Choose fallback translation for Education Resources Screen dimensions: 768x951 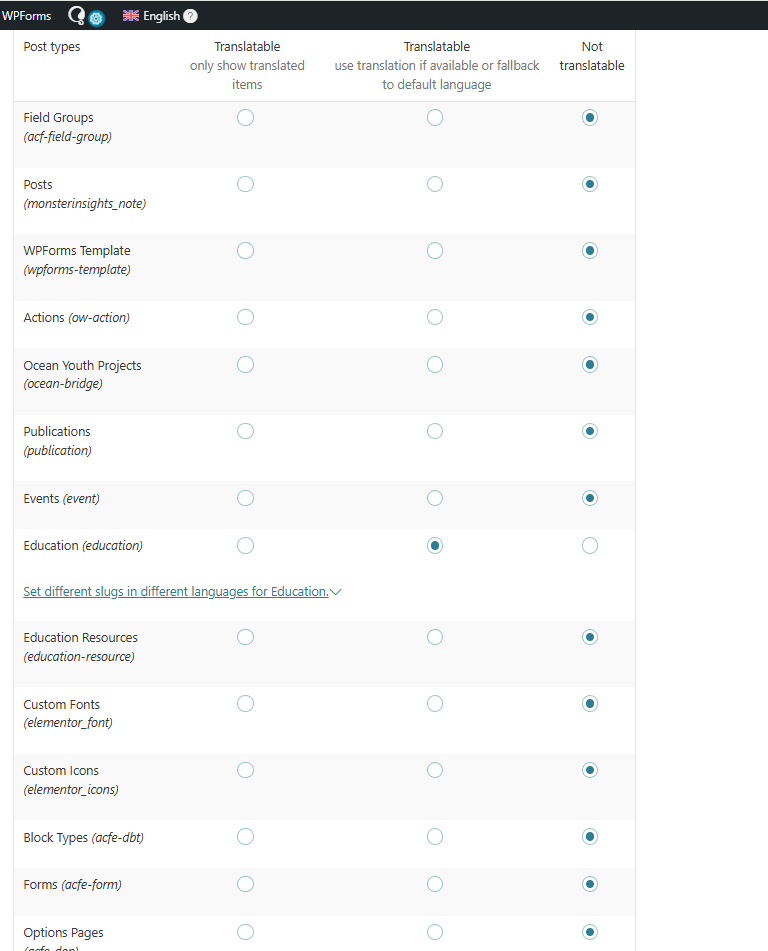click(x=435, y=638)
